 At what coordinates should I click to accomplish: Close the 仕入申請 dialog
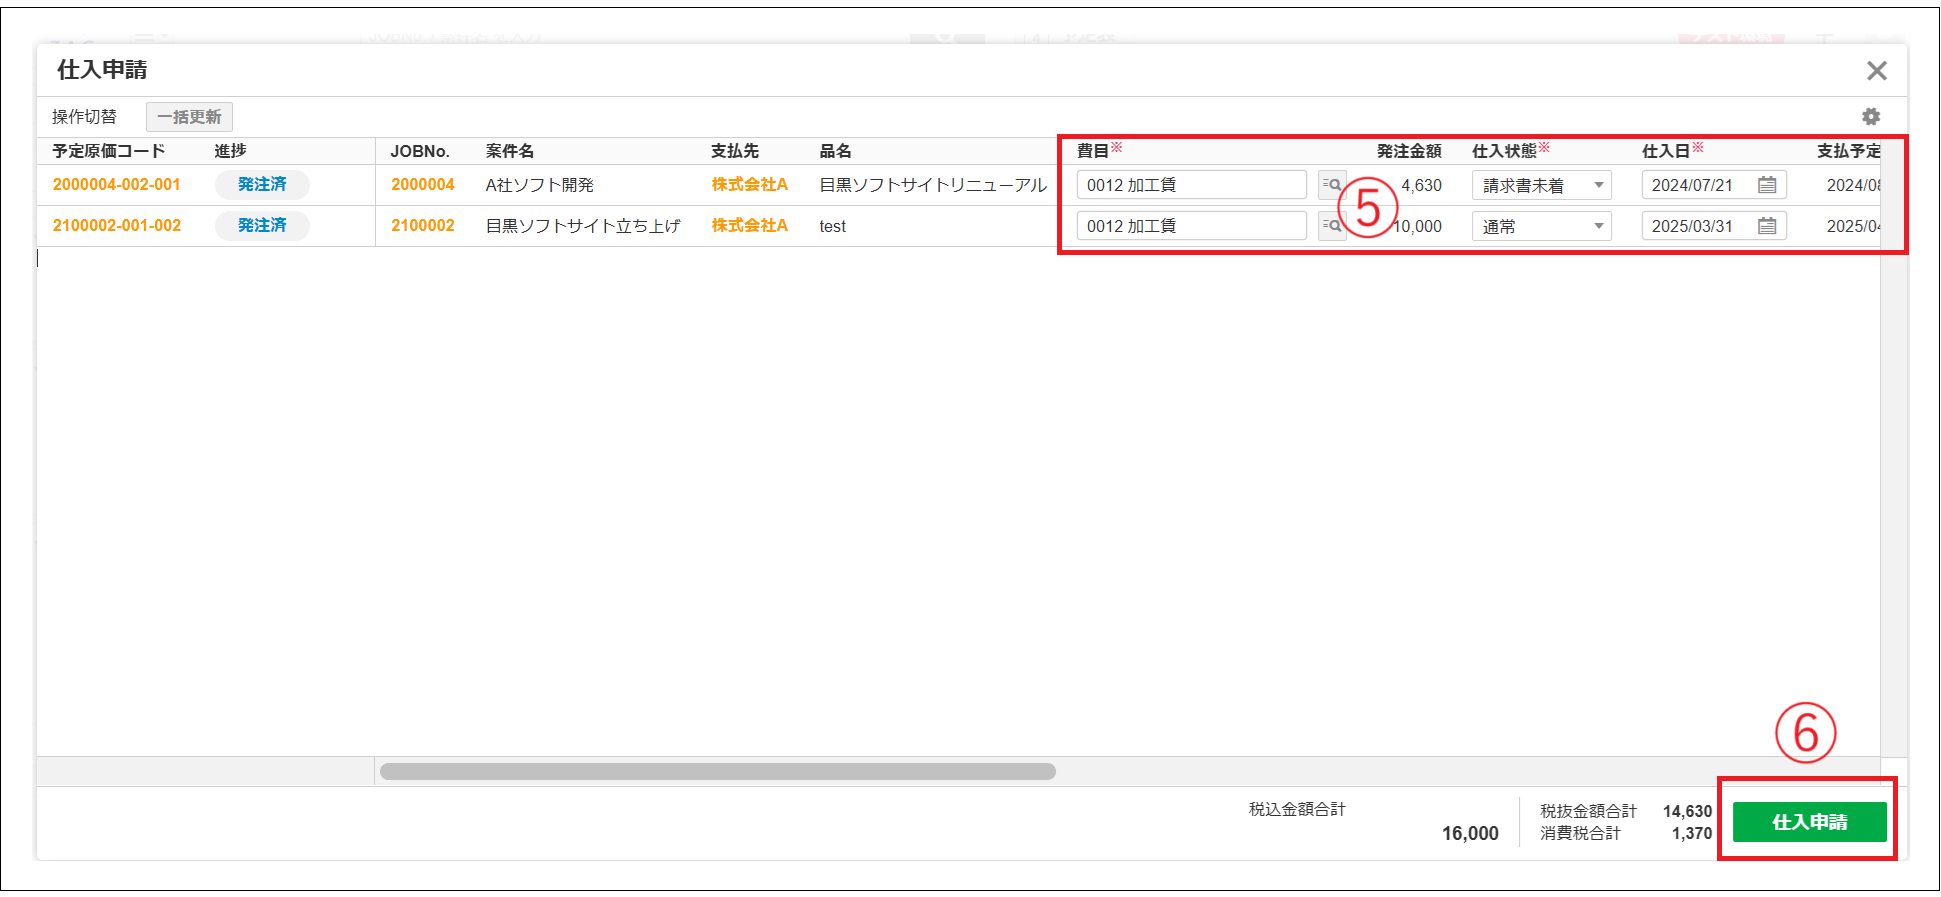click(x=1876, y=71)
